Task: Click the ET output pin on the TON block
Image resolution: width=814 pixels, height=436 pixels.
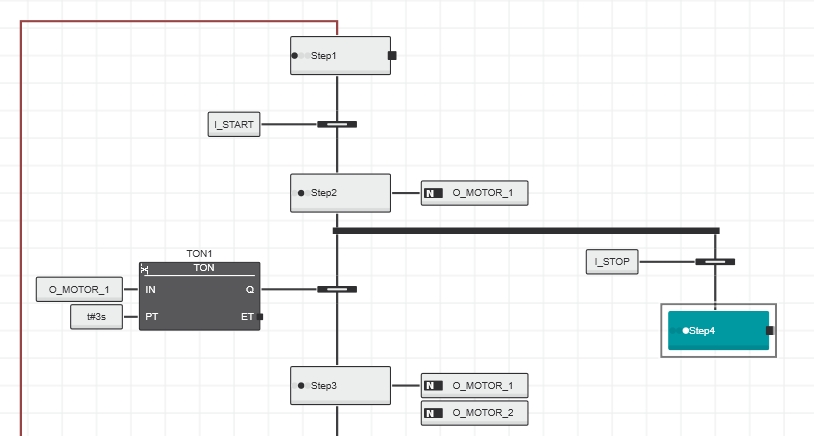Action: (x=259, y=317)
